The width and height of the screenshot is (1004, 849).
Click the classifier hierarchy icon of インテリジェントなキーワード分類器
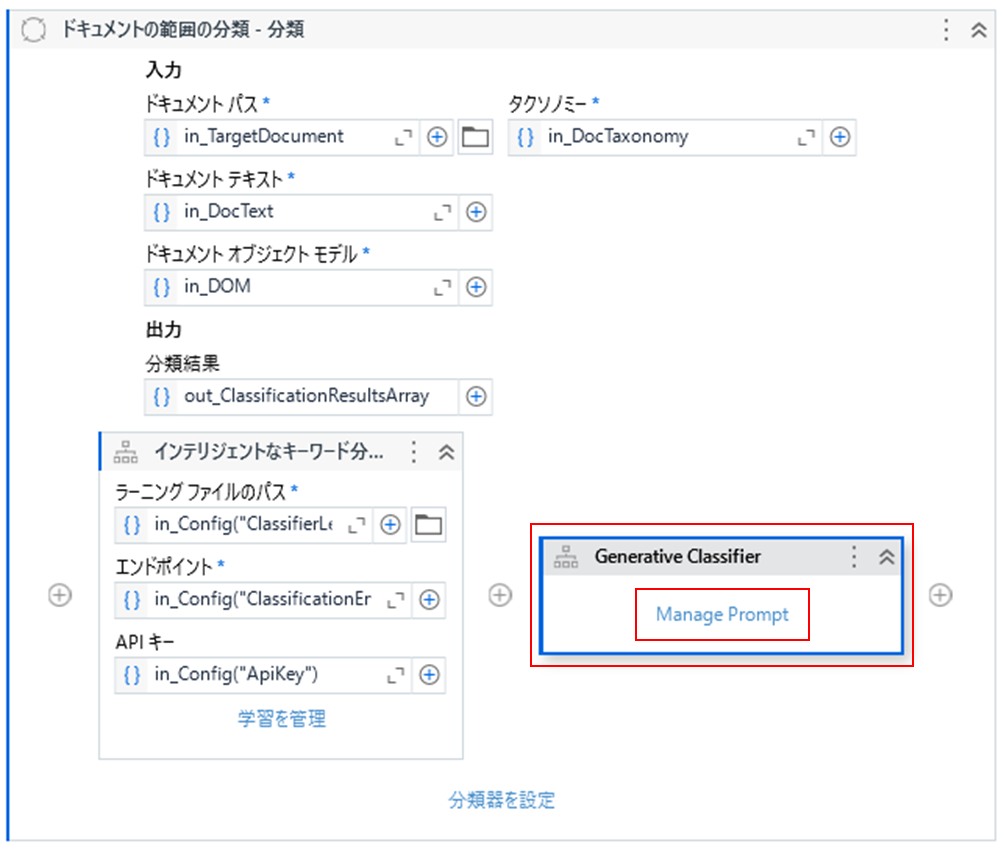pos(126,452)
